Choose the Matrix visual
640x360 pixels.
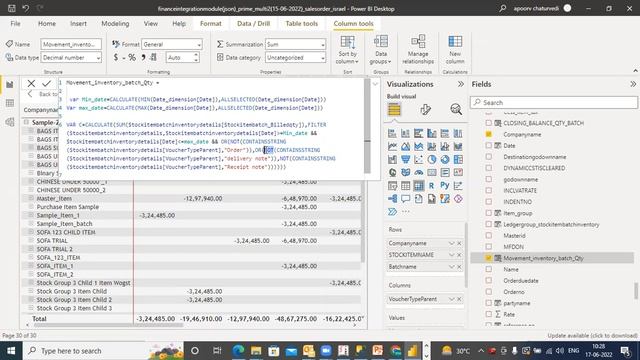(x=418, y=186)
